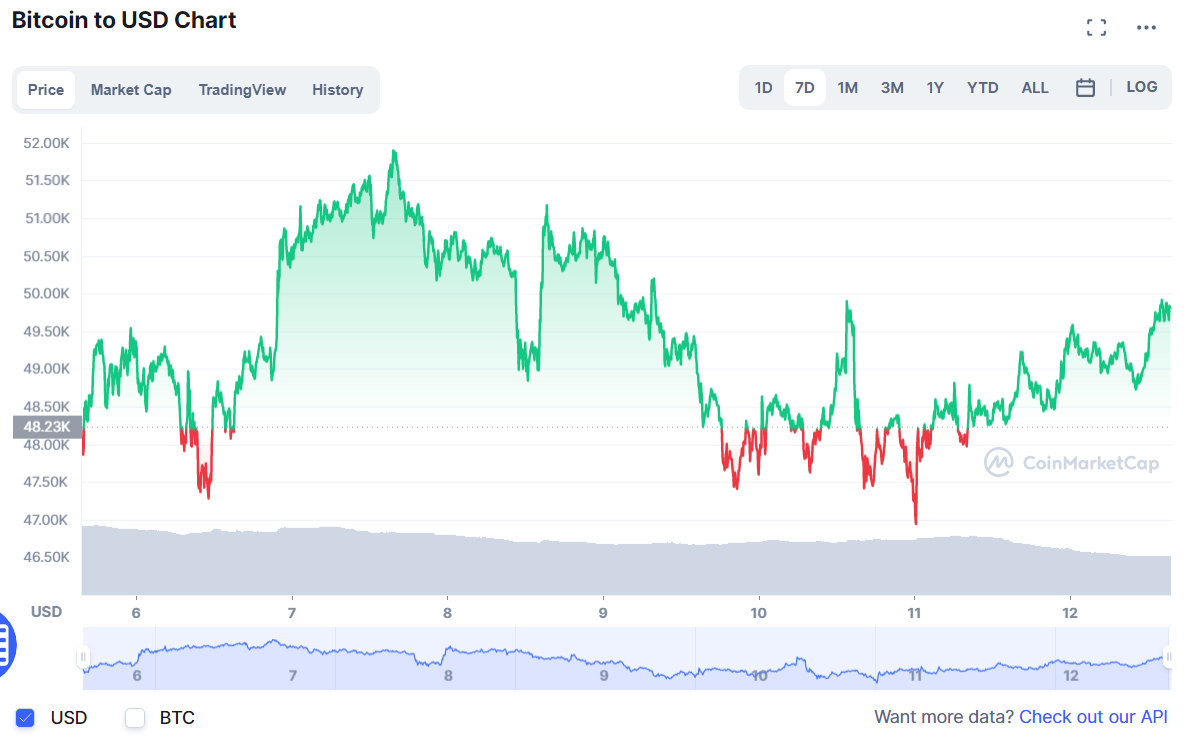Toggle logarithmic scale with the LOG button

coord(1141,87)
